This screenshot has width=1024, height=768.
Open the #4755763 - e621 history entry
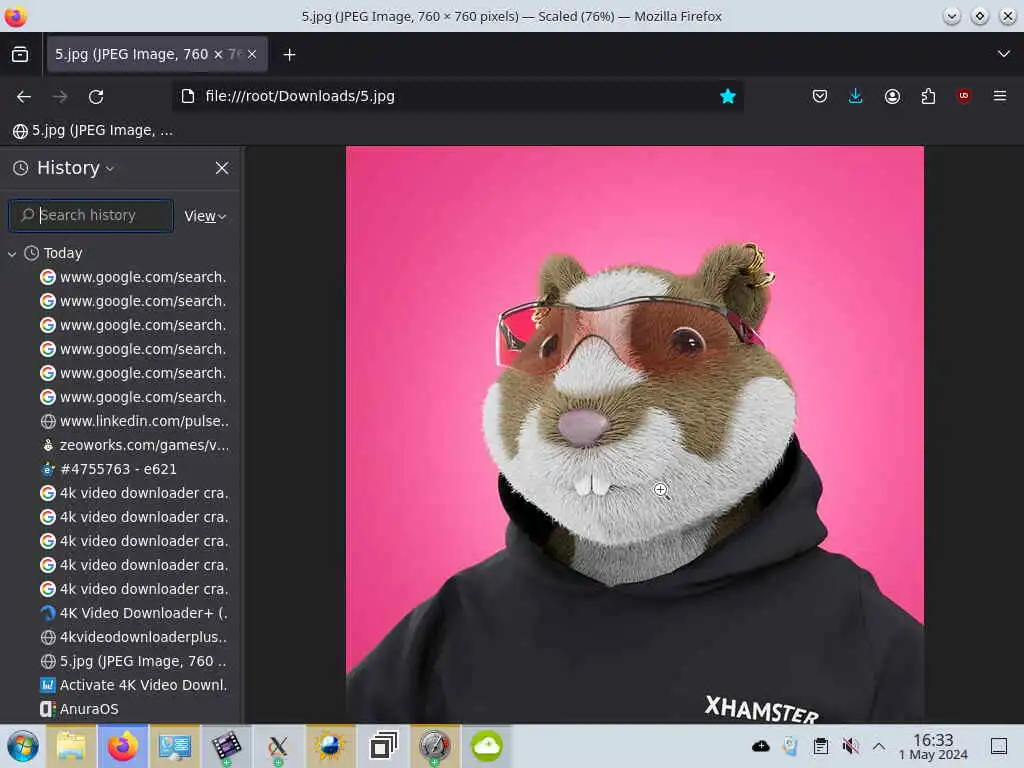click(108, 469)
